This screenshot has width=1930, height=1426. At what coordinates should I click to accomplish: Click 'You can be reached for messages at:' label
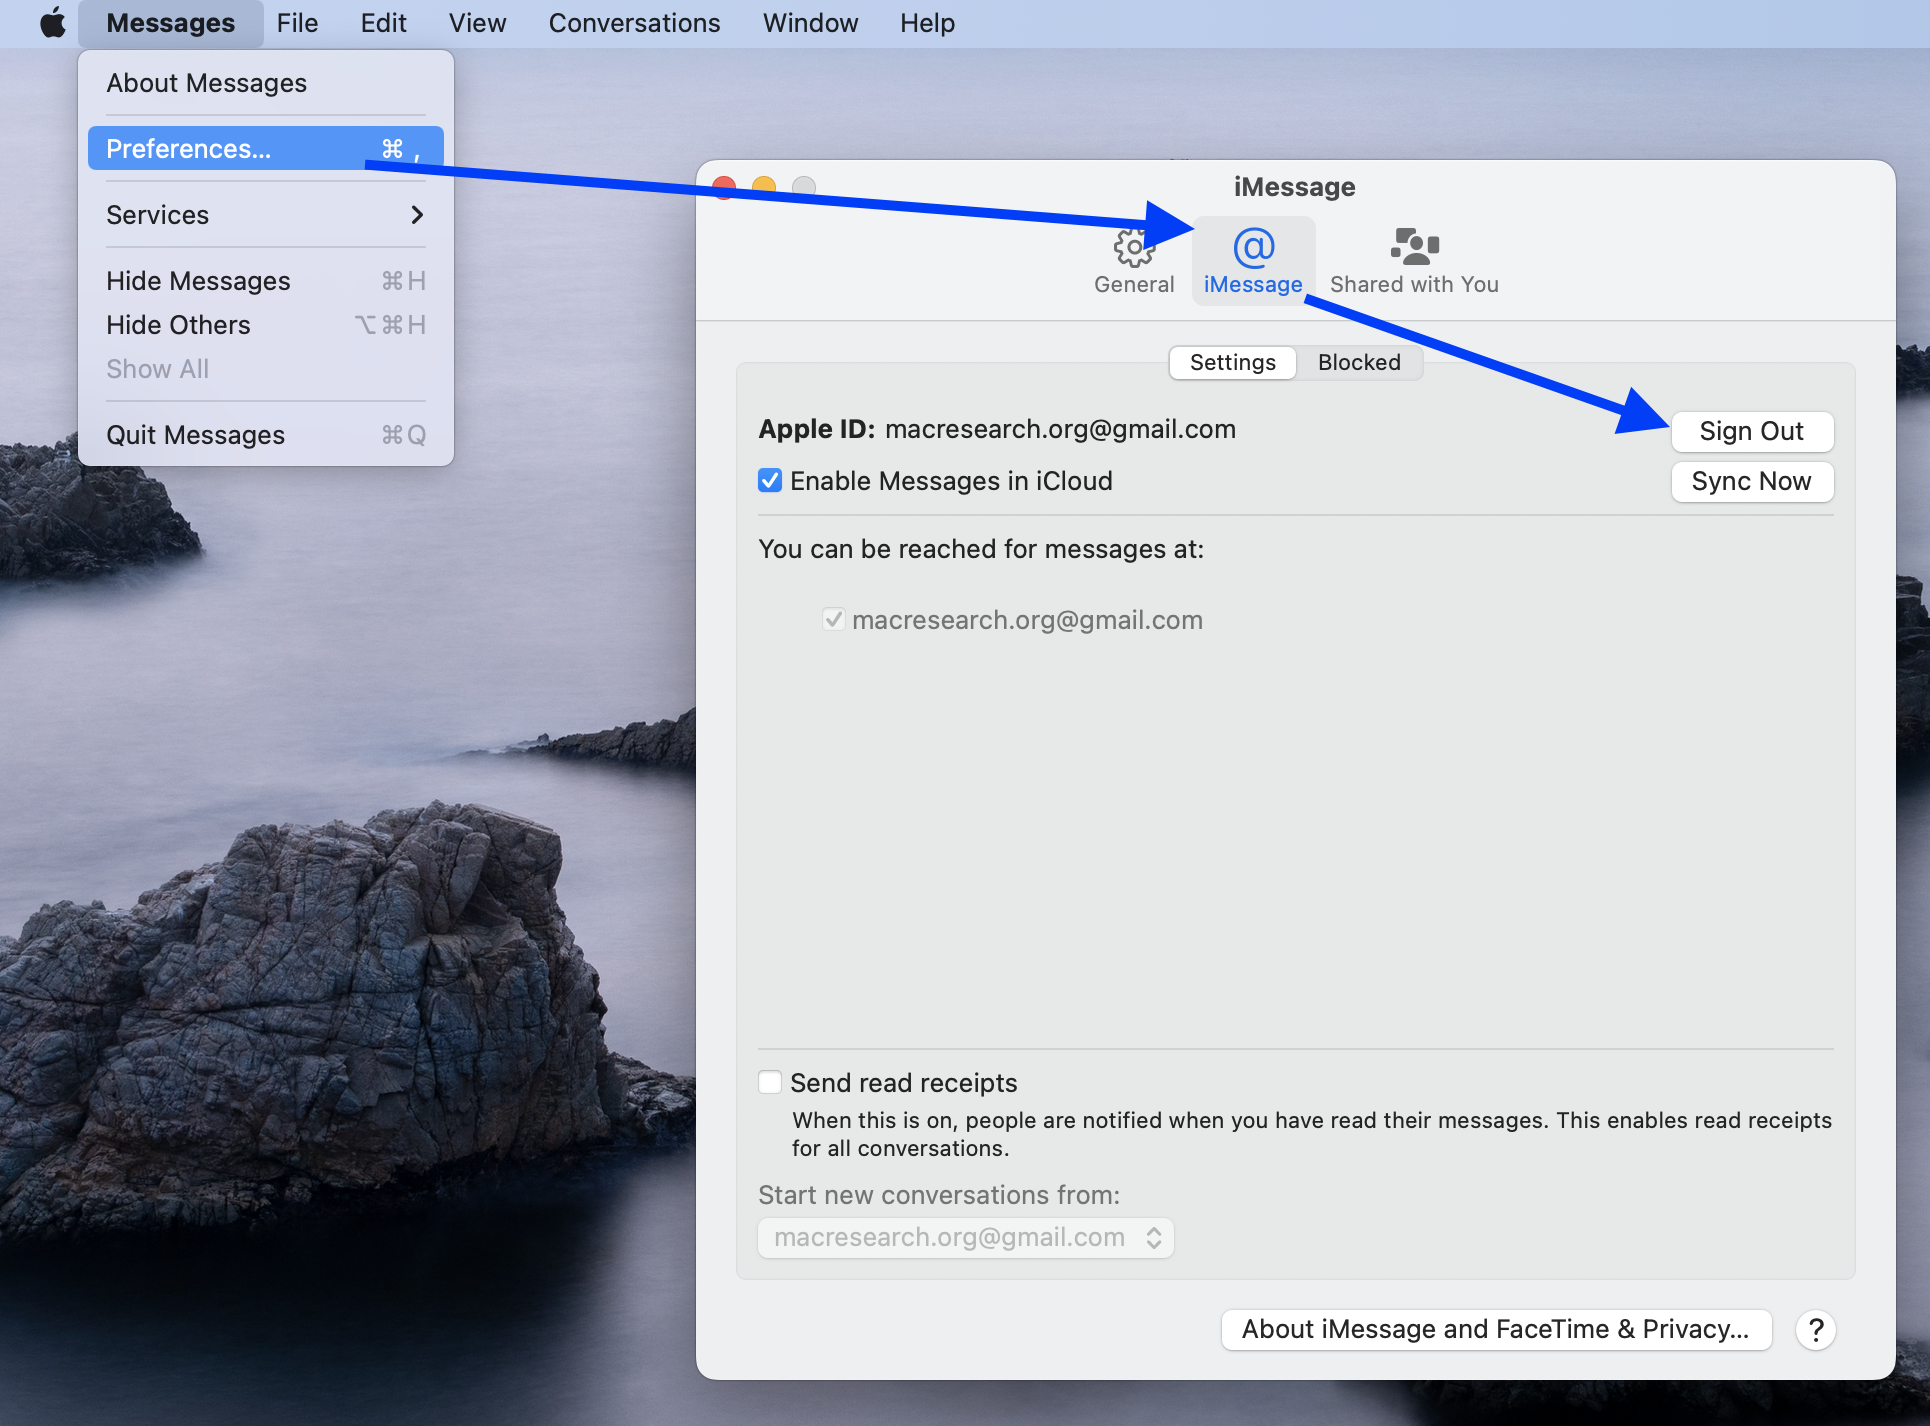point(981,549)
